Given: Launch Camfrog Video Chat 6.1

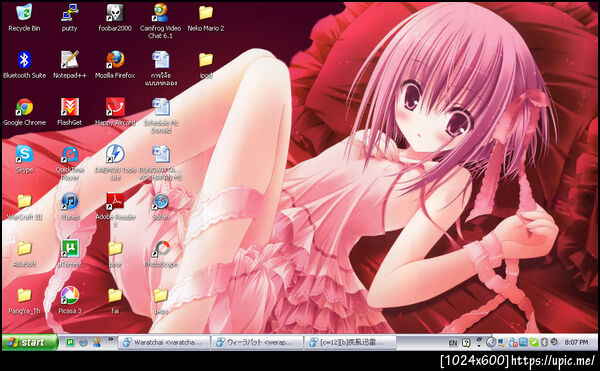Looking at the screenshot, I should (x=160, y=21).
